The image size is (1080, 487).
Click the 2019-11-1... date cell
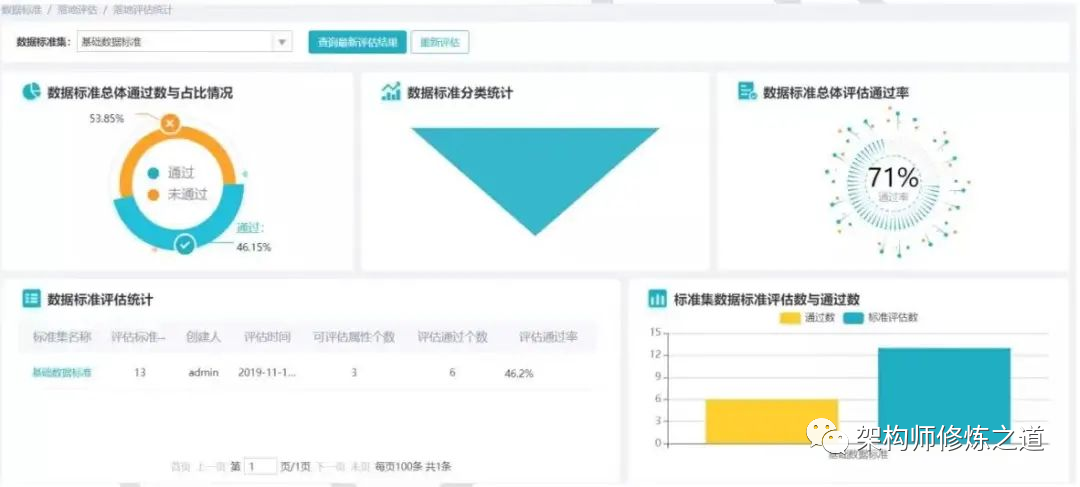(x=267, y=373)
